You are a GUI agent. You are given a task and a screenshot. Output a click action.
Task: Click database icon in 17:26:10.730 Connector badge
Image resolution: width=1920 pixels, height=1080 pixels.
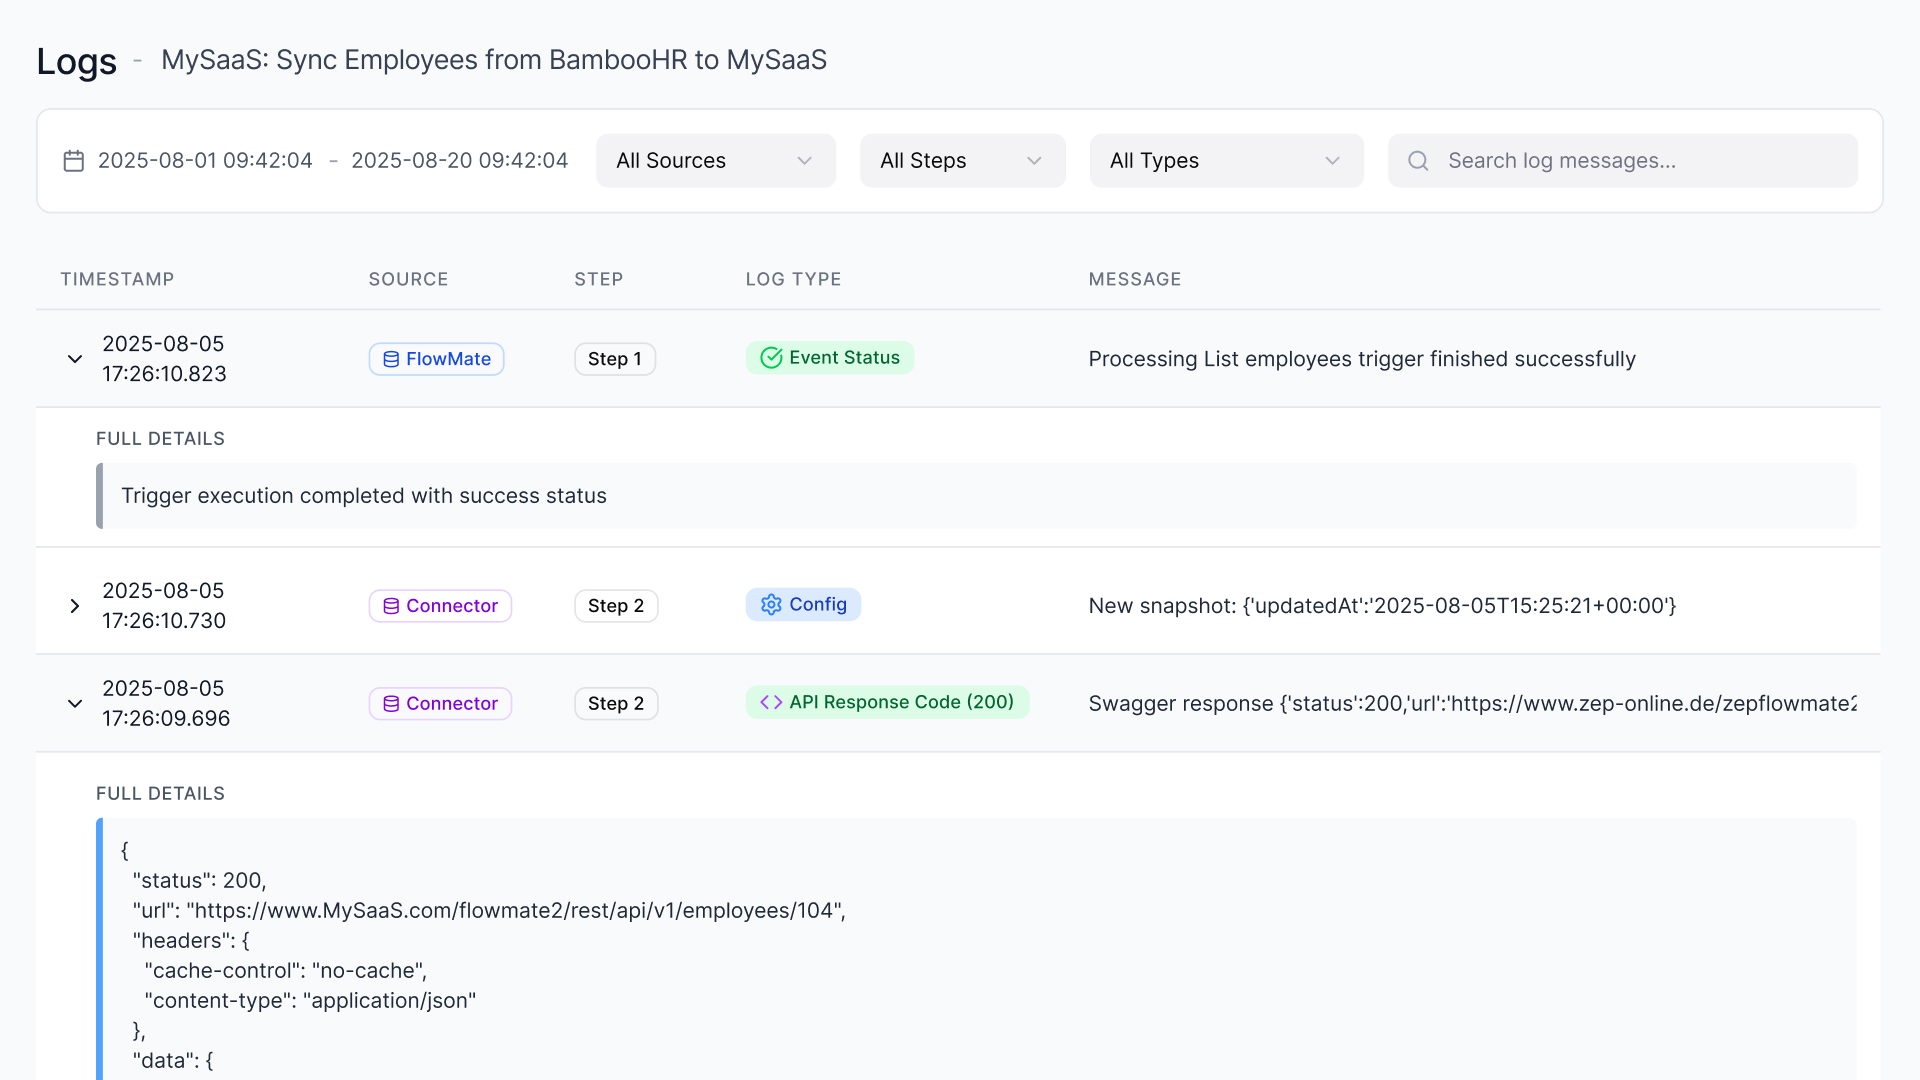pyautogui.click(x=391, y=607)
